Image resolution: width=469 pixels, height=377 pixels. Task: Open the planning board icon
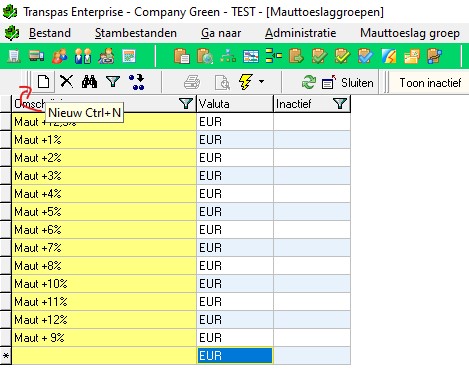click(x=251, y=56)
